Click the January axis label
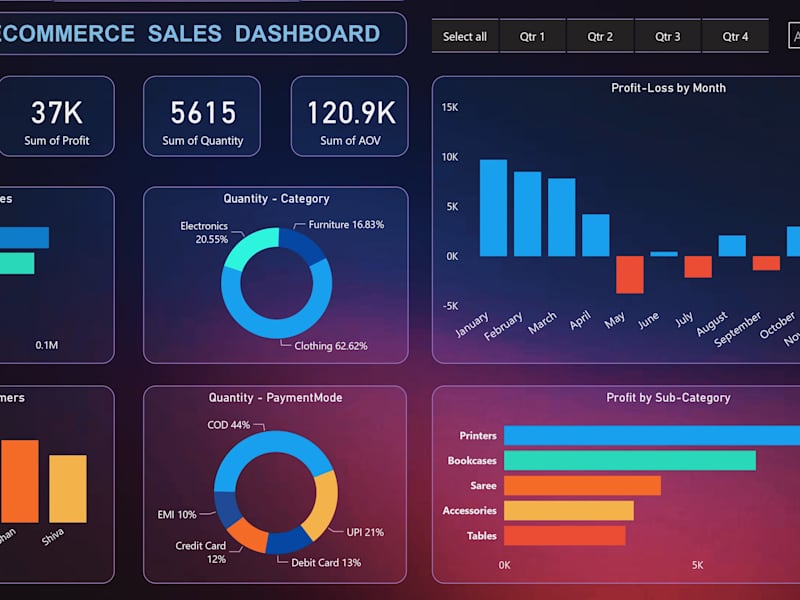Viewport: 800px width, 600px height. point(472,324)
